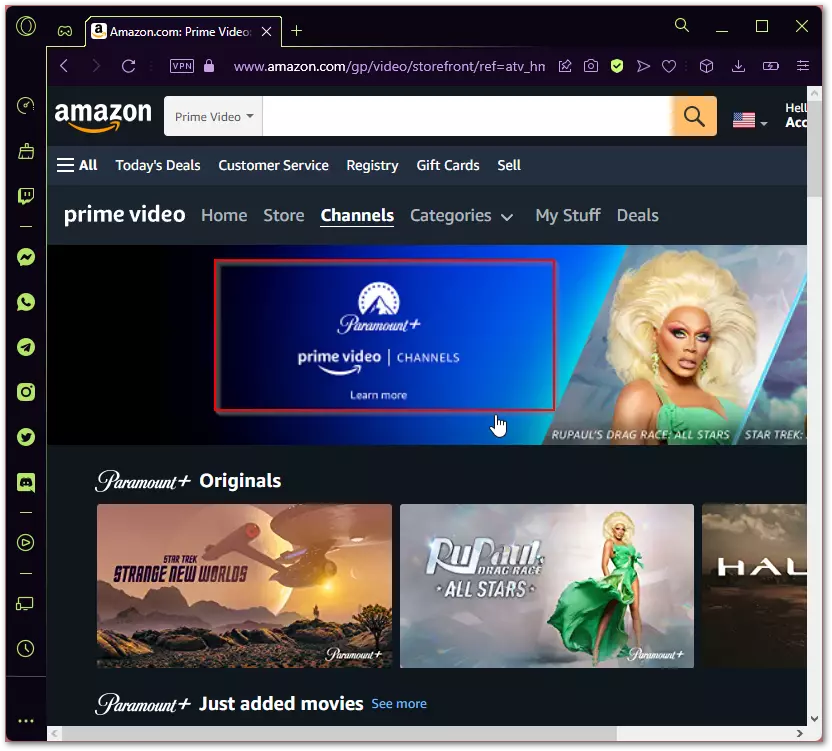Reload the current page
Screen dimensions: 832x751
click(128, 66)
